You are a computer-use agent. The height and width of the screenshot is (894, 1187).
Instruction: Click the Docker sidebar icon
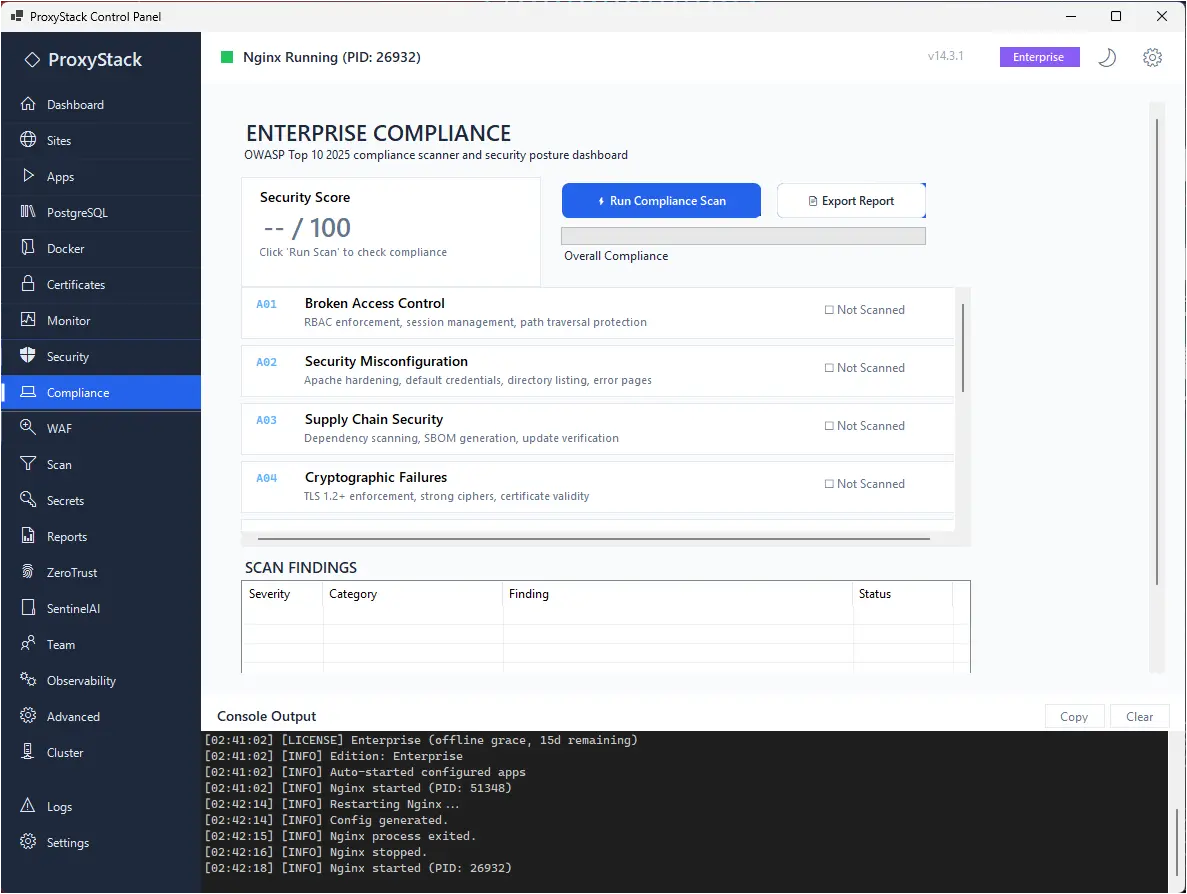(x=28, y=248)
